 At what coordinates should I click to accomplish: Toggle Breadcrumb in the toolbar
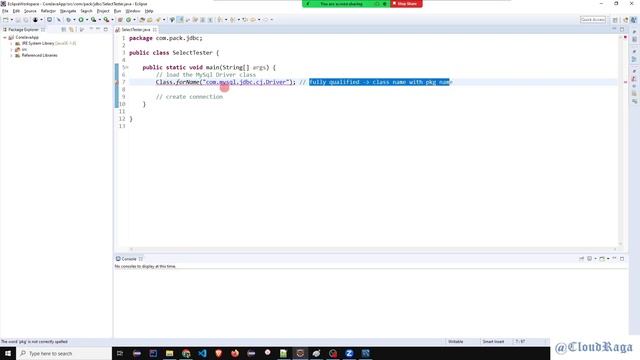(x=172, y=20)
